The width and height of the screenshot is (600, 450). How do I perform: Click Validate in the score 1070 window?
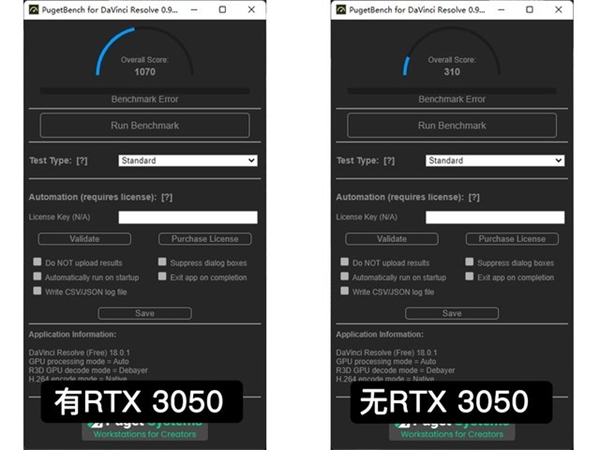[x=84, y=239]
